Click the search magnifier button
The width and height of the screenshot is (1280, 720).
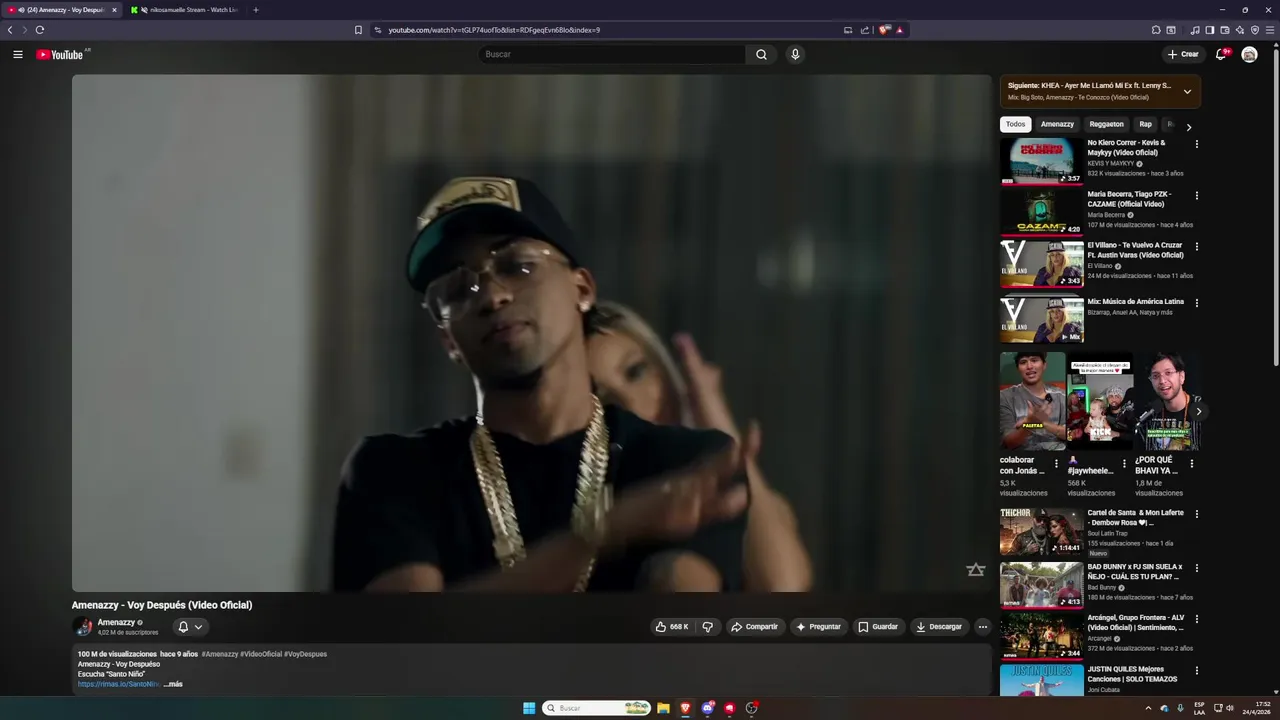pyautogui.click(x=761, y=54)
